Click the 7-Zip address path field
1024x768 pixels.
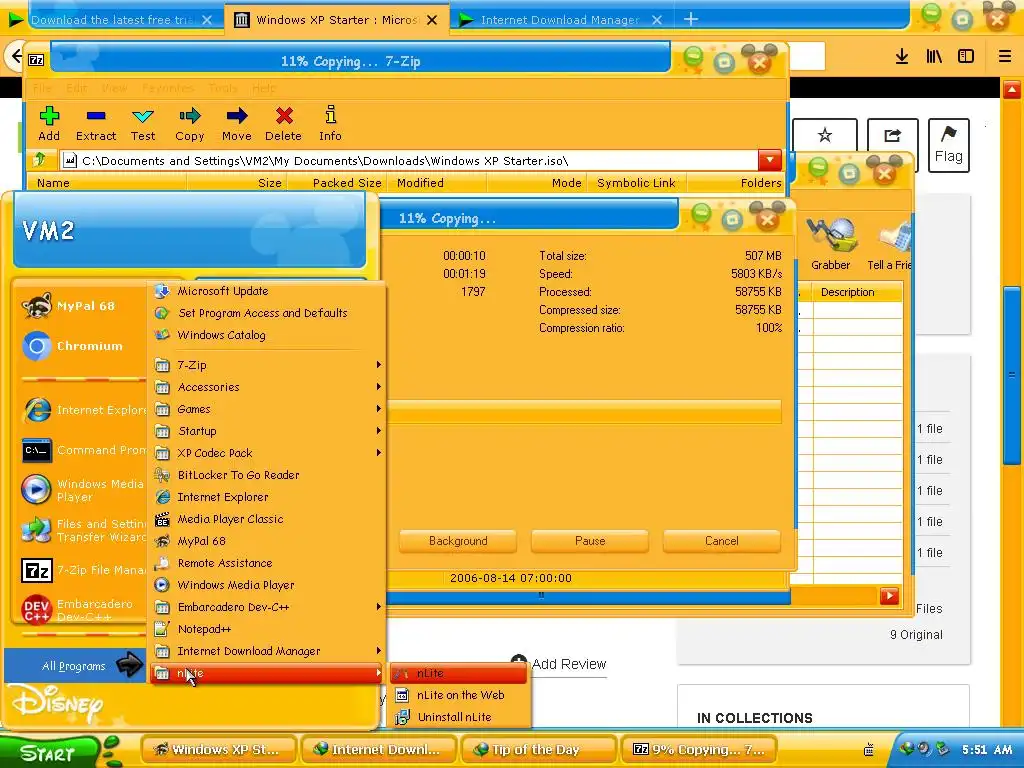point(409,160)
